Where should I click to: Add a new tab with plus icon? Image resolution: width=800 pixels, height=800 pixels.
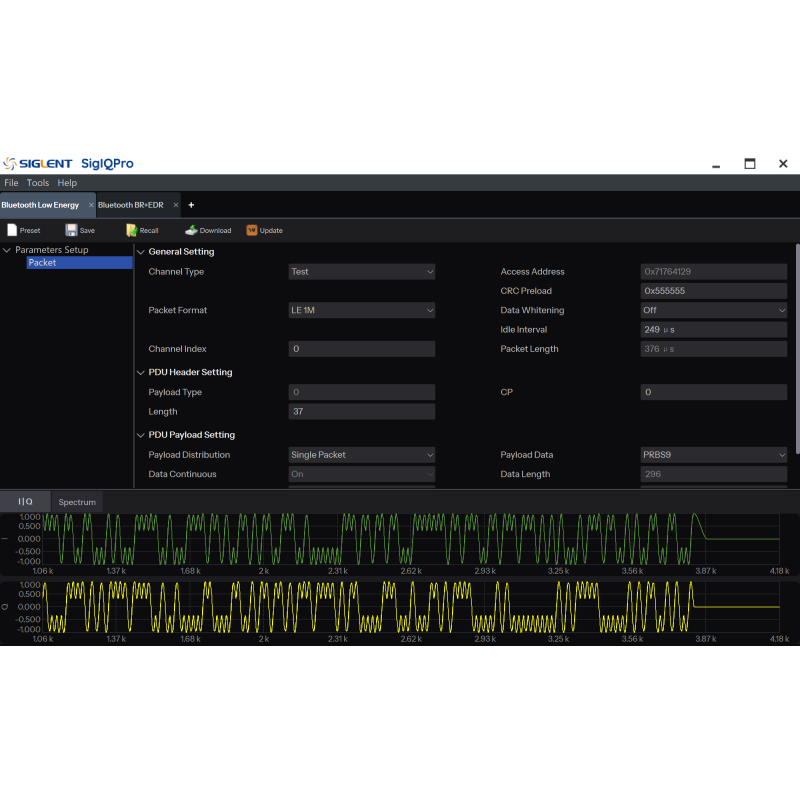191,205
